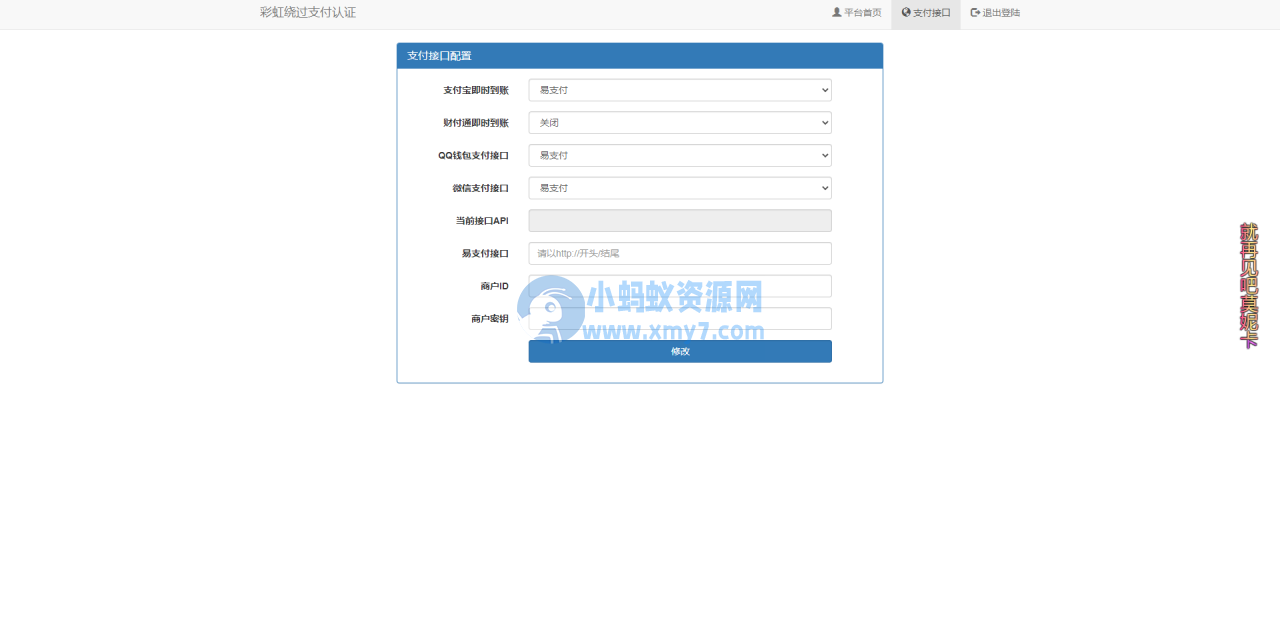The width and height of the screenshot is (1280, 622).
Task: Click the globe icon beside 支付接口
Action: (905, 13)
